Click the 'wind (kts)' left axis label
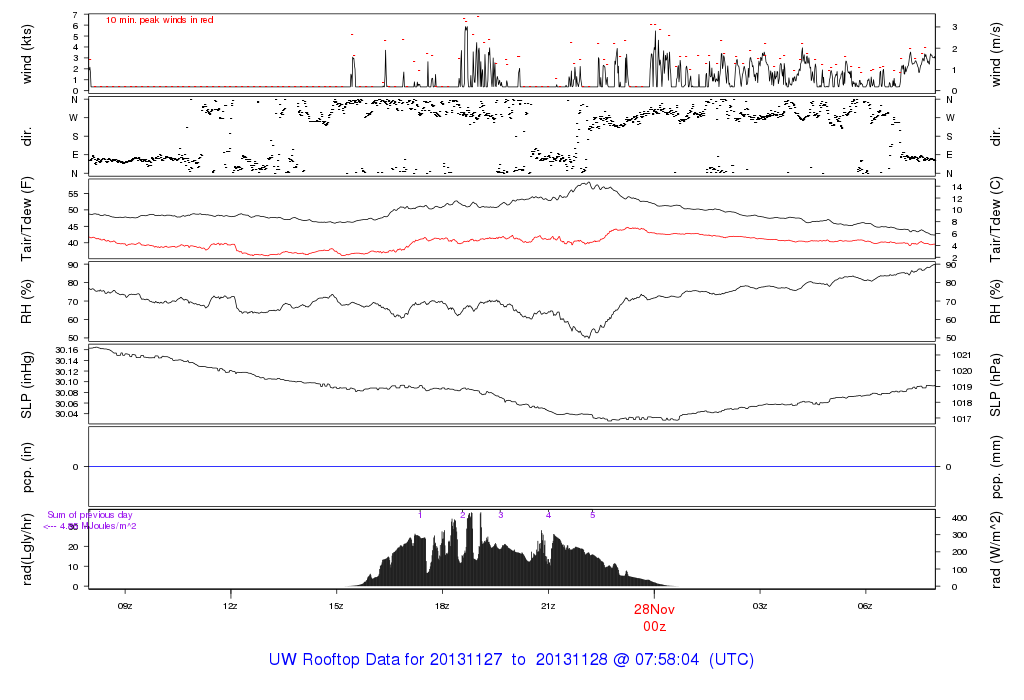1024x700 pixels. (x=27, y=54)
